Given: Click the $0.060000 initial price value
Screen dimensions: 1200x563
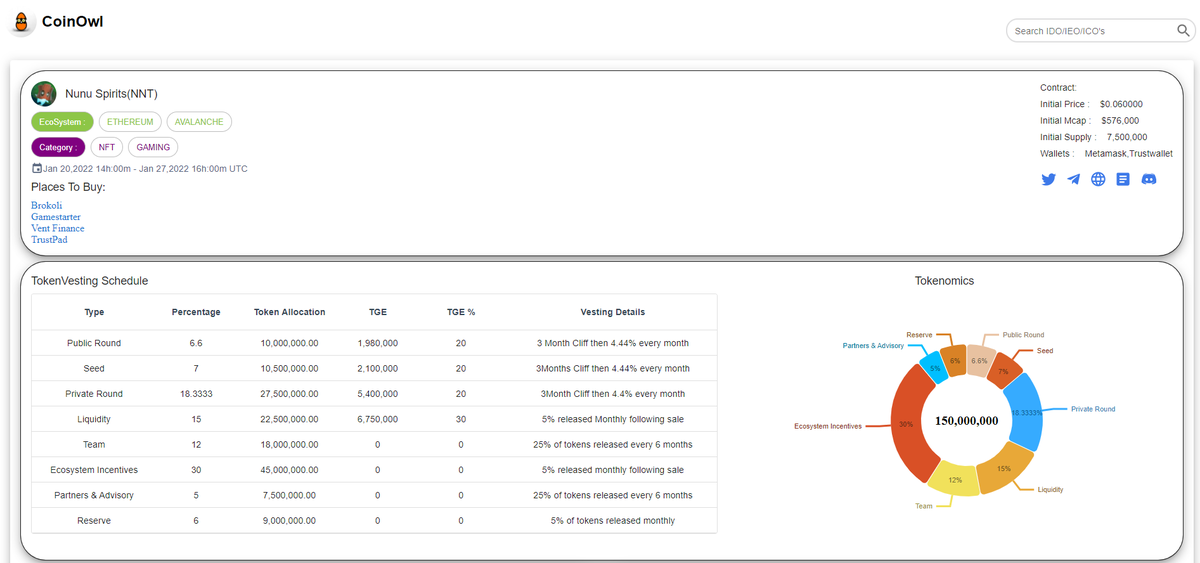Looking at the screenshot, I should click(x=1121, y=104).
